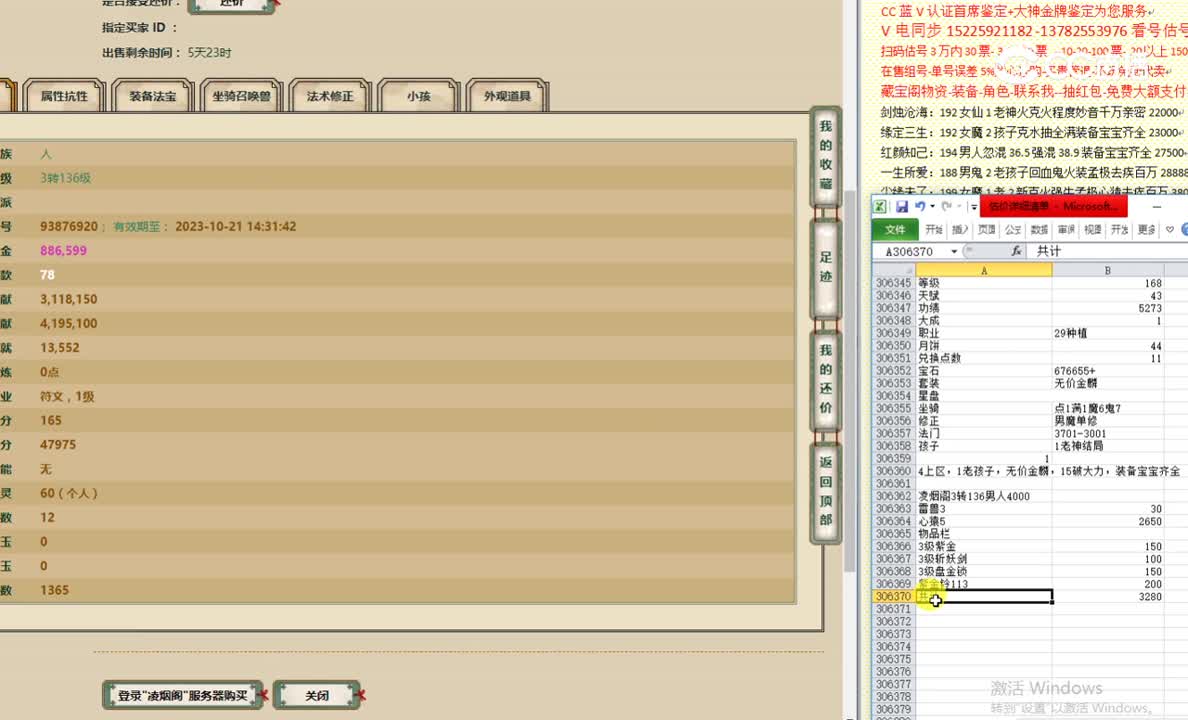Open the Undo history dropdown arrow

(x=932, y=207)
